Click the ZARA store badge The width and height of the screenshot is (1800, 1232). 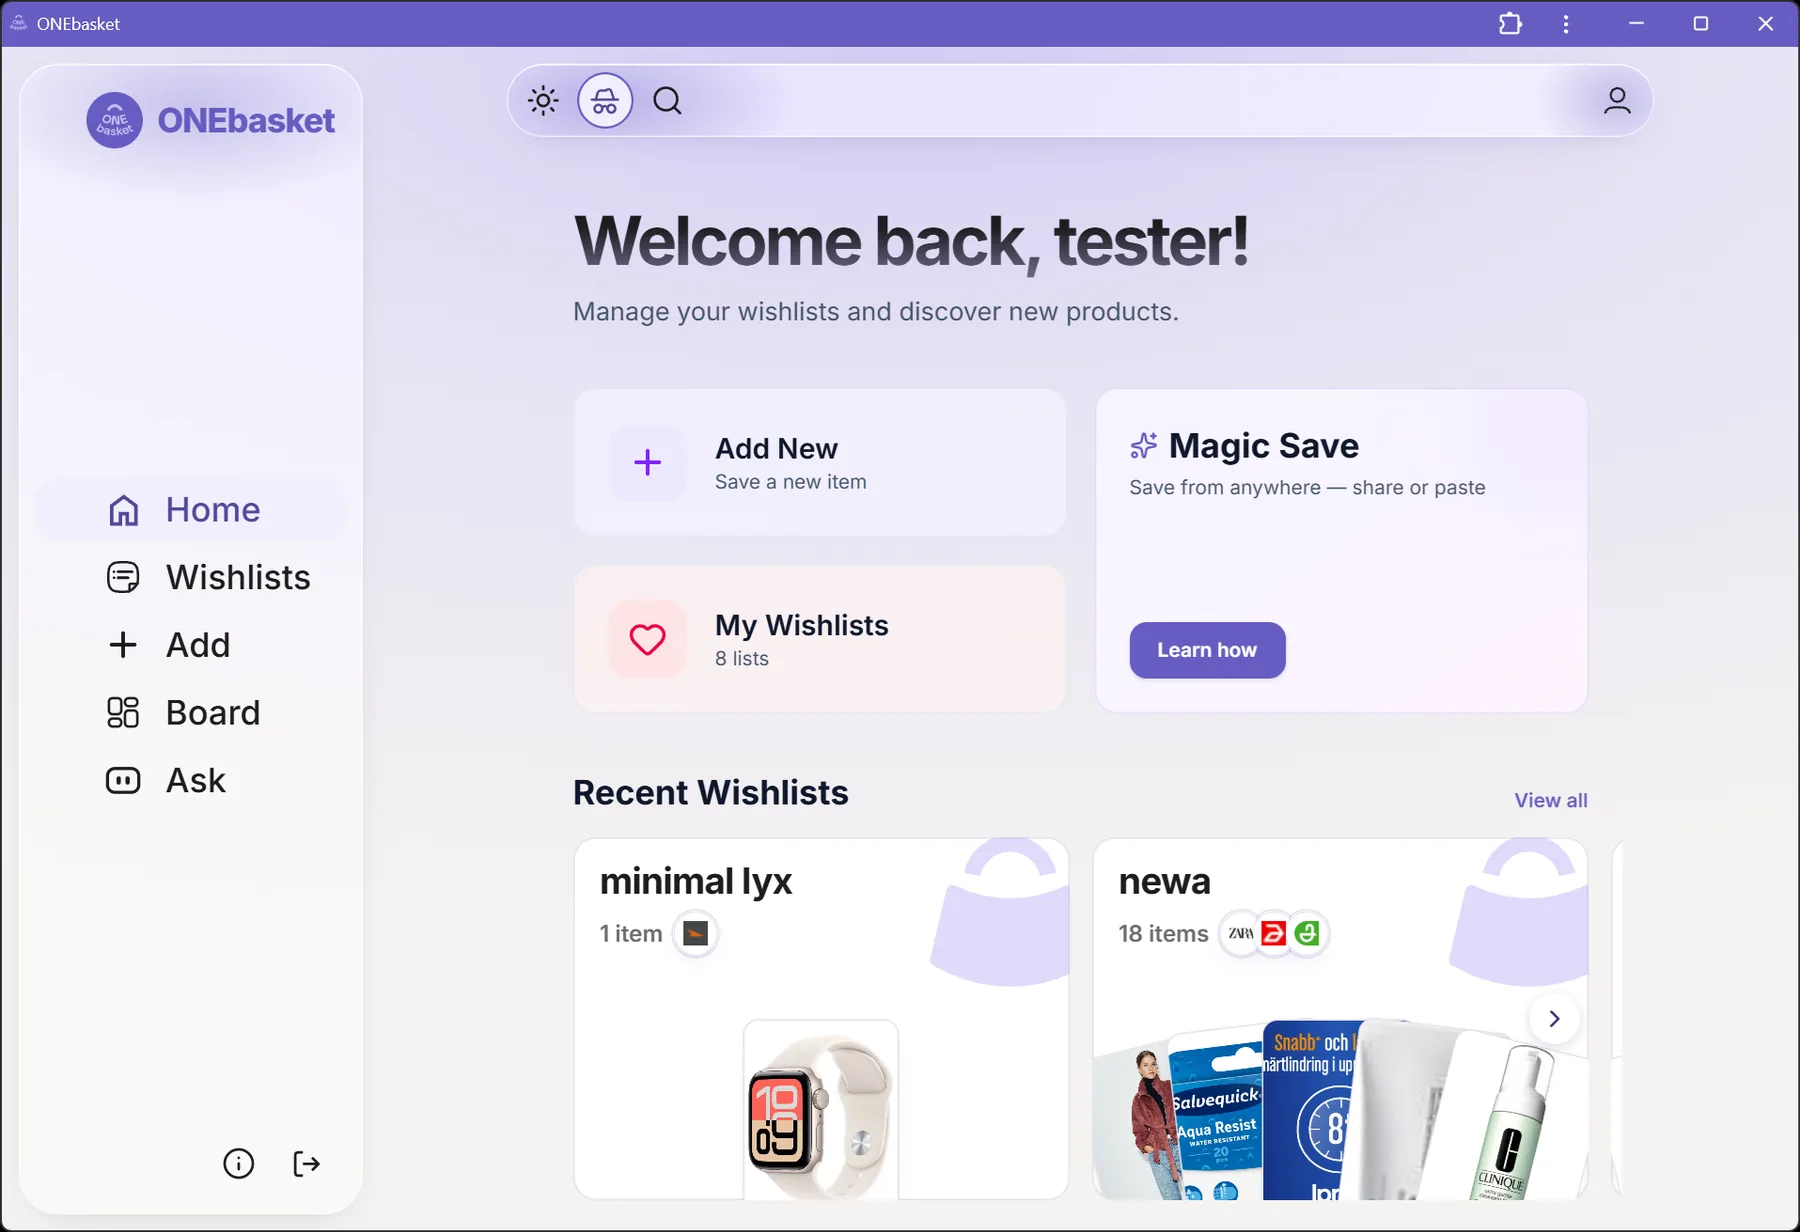(1241, 934)
